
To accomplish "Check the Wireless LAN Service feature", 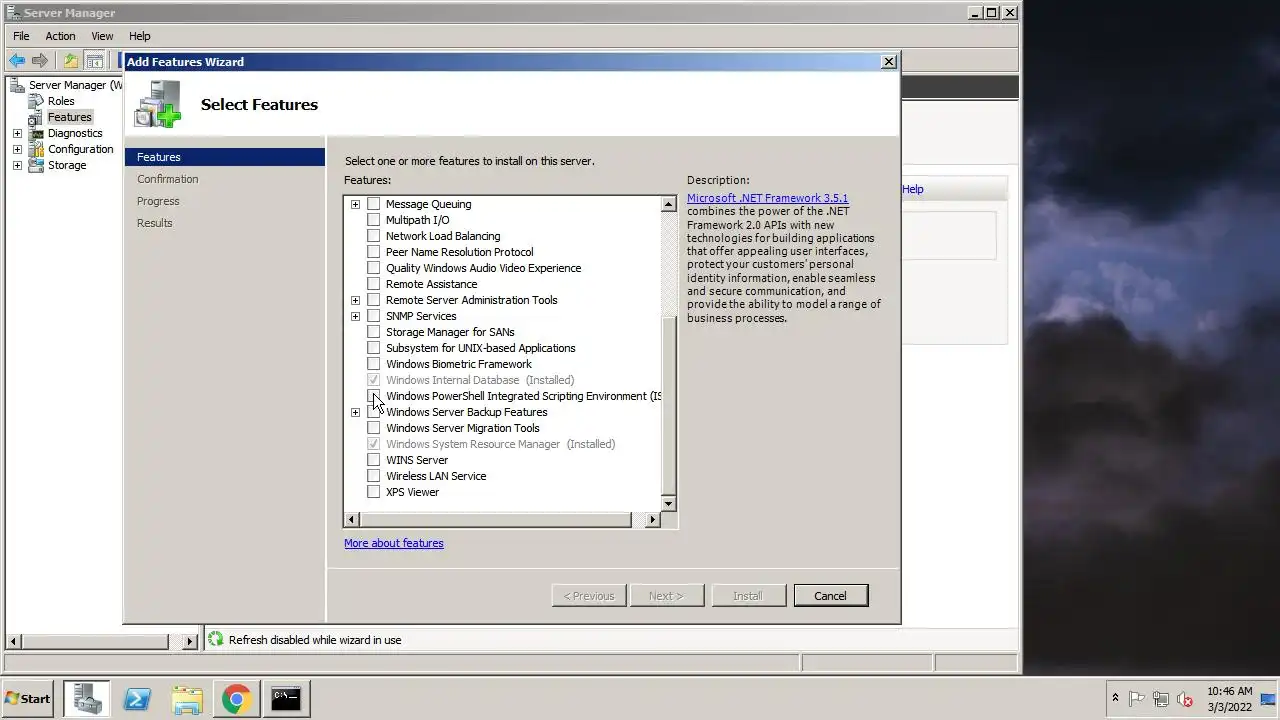I will [x=374, y=476].
